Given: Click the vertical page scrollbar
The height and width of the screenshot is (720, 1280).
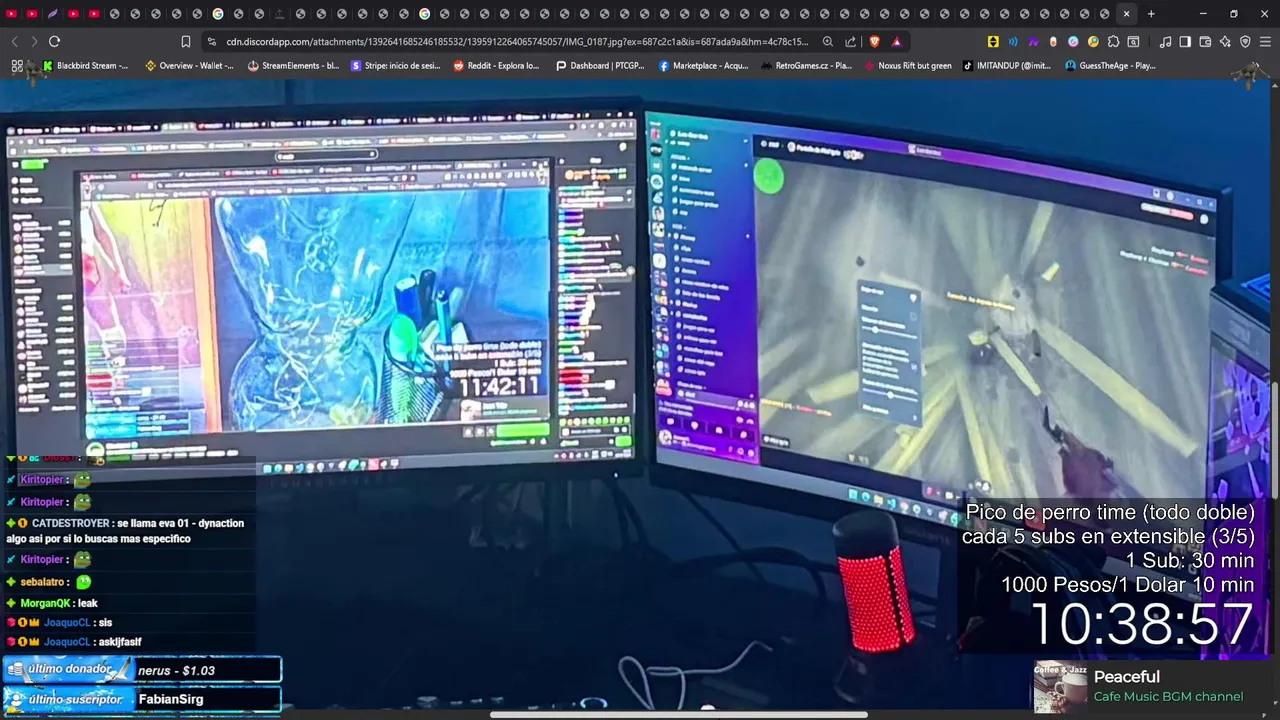Looking at the screenshot, I should (x=1275, y=440).
